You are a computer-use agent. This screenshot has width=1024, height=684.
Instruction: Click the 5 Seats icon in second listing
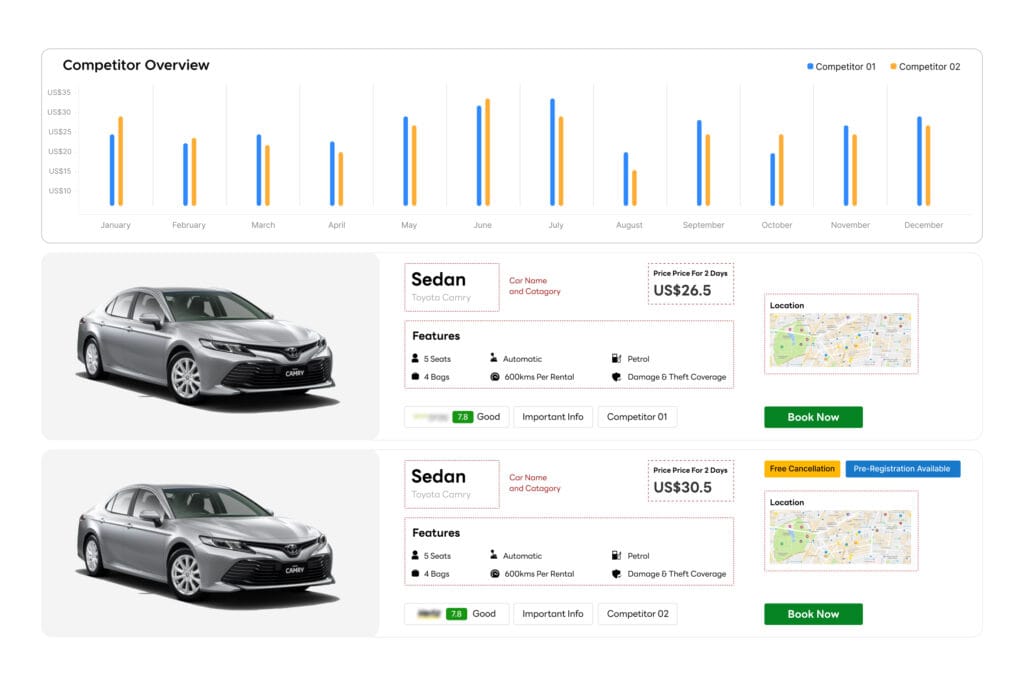415,555
